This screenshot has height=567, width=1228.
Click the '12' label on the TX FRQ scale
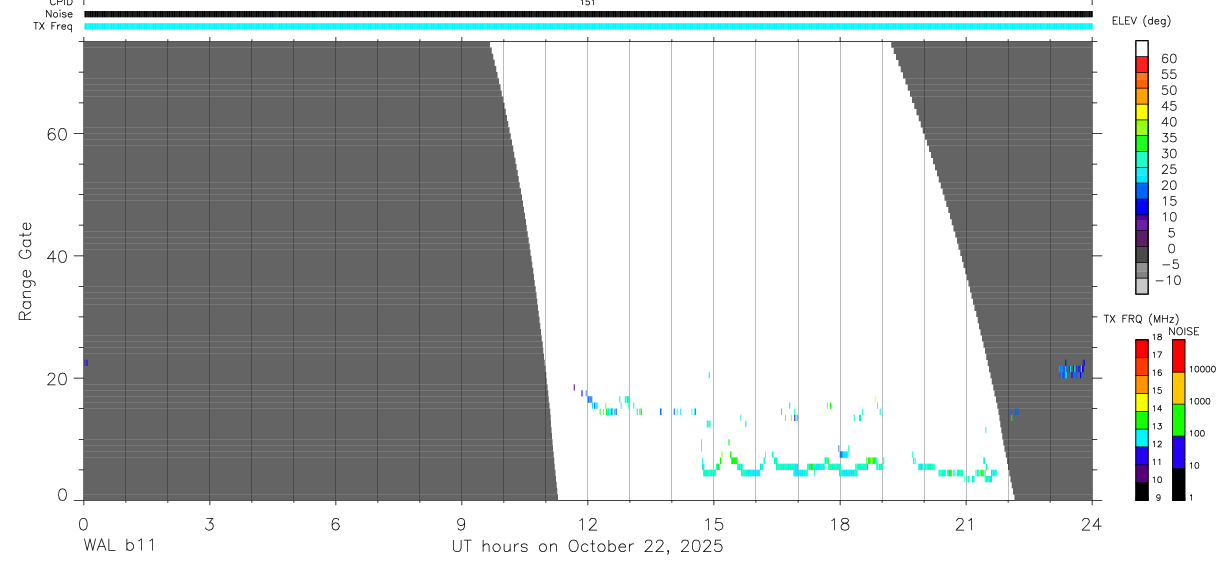(x=1157, y=444)
